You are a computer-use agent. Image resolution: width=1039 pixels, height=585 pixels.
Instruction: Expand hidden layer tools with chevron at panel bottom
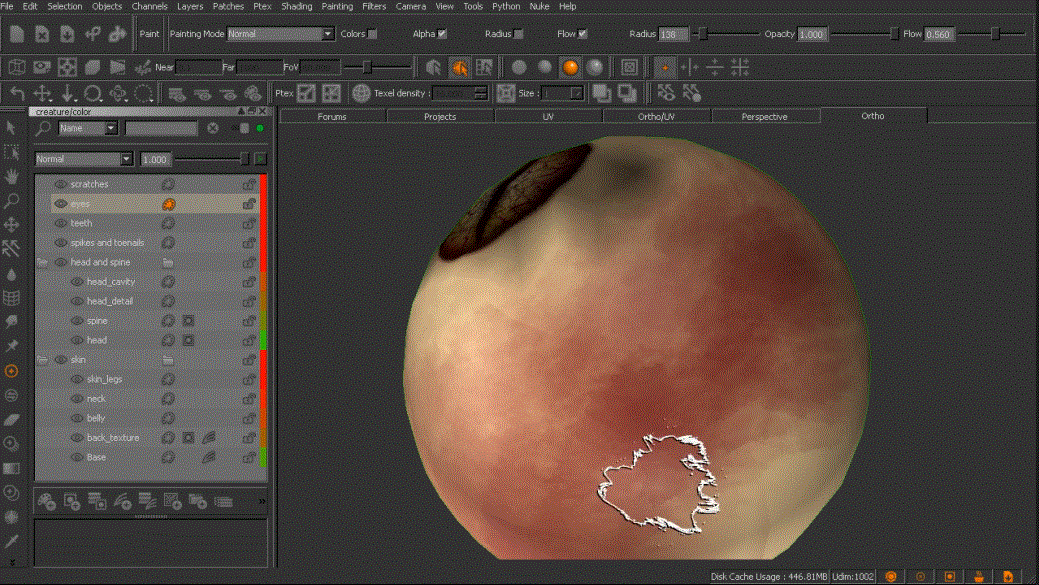[261, 502]
